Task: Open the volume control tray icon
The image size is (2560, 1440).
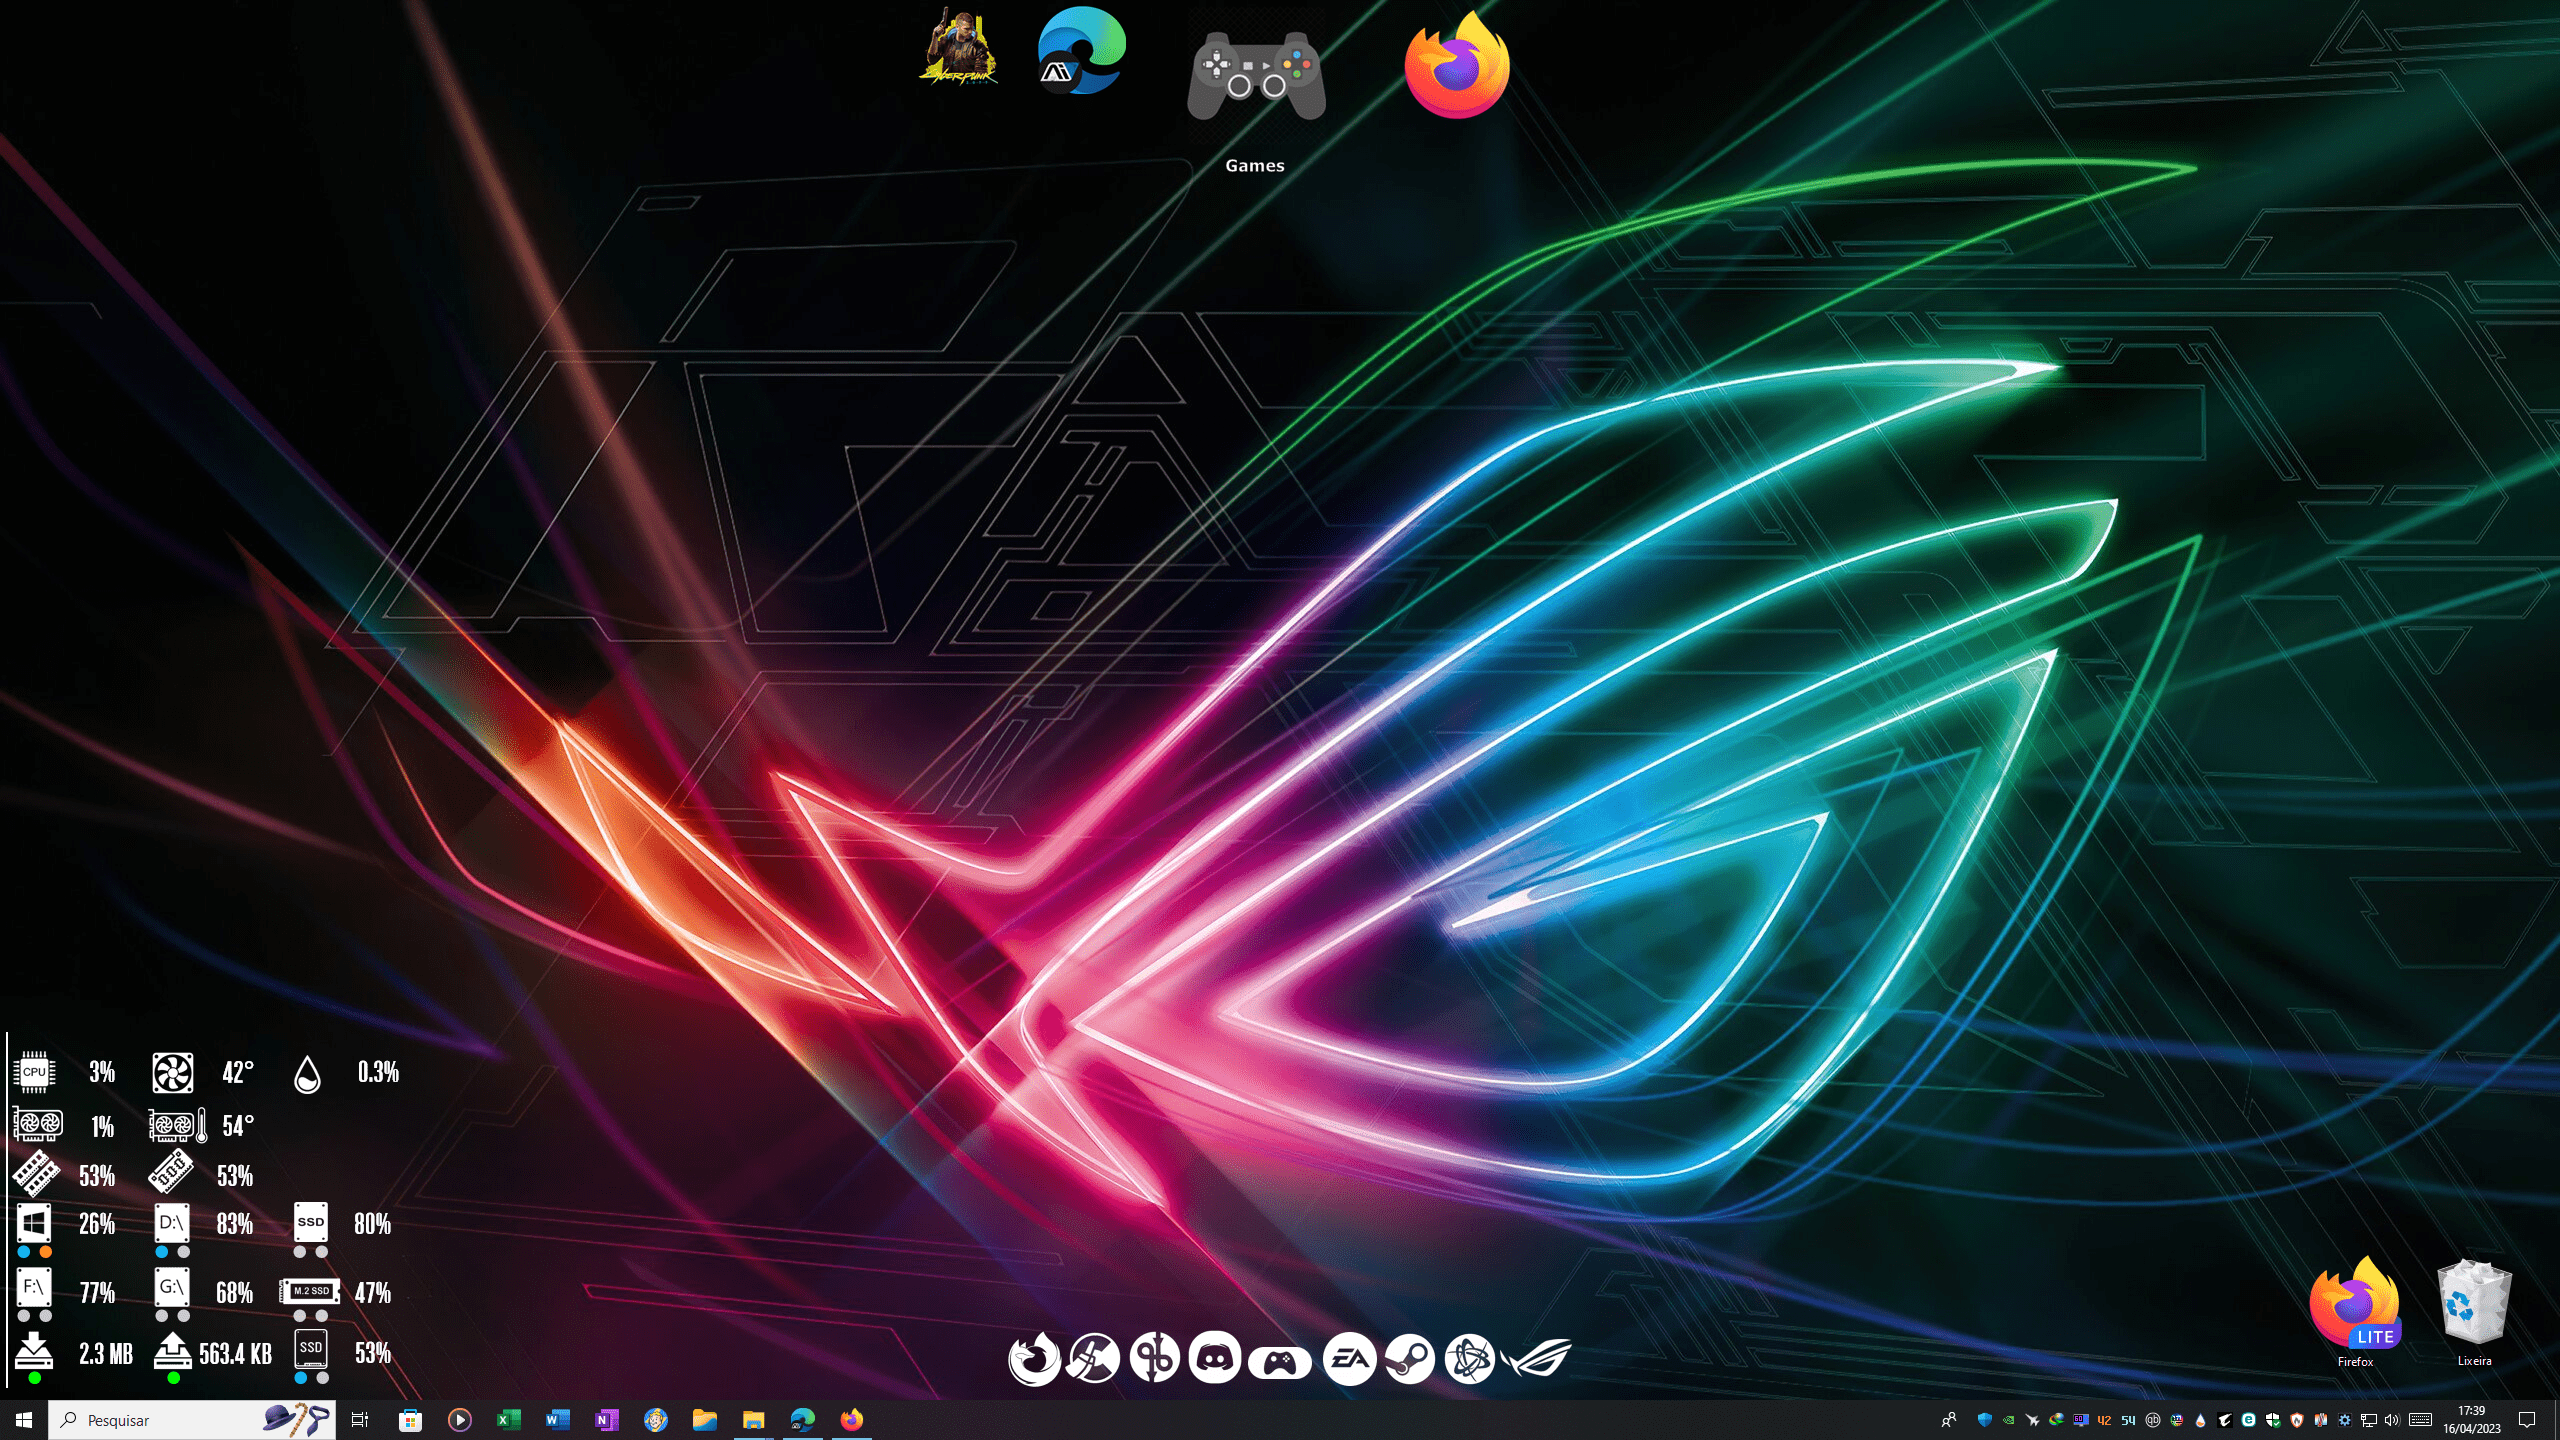Action: 2392,1420
